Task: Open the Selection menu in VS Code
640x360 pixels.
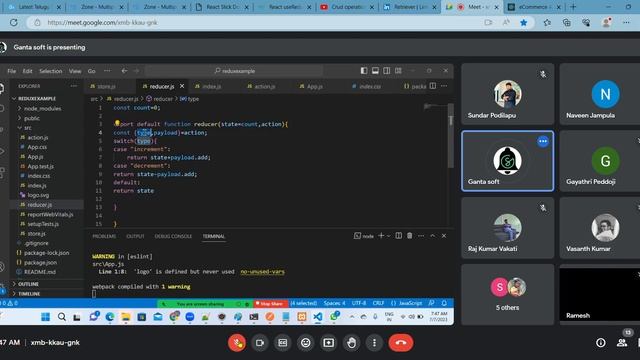Action: coord(51,71)
